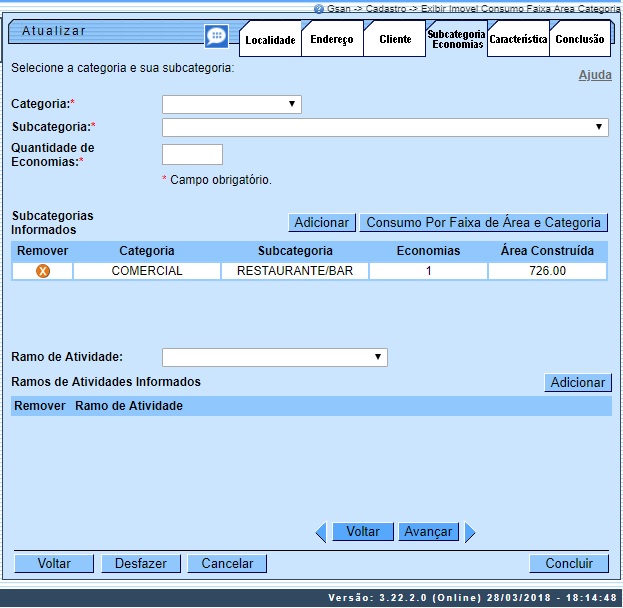Focus the Quantidade de Economias input field

coord(192,154)
